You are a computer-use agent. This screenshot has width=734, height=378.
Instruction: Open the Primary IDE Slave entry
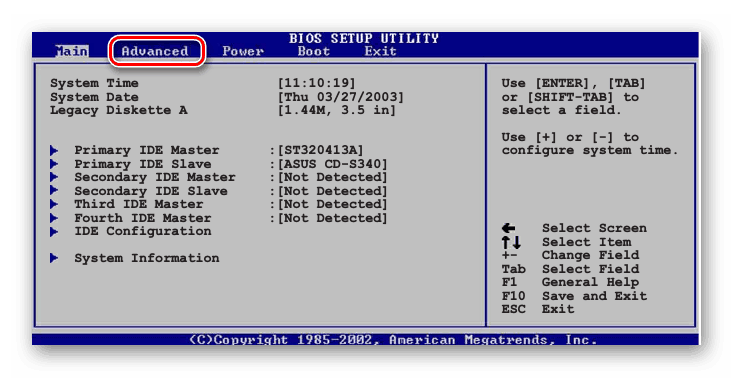click(x=143, y=164)
